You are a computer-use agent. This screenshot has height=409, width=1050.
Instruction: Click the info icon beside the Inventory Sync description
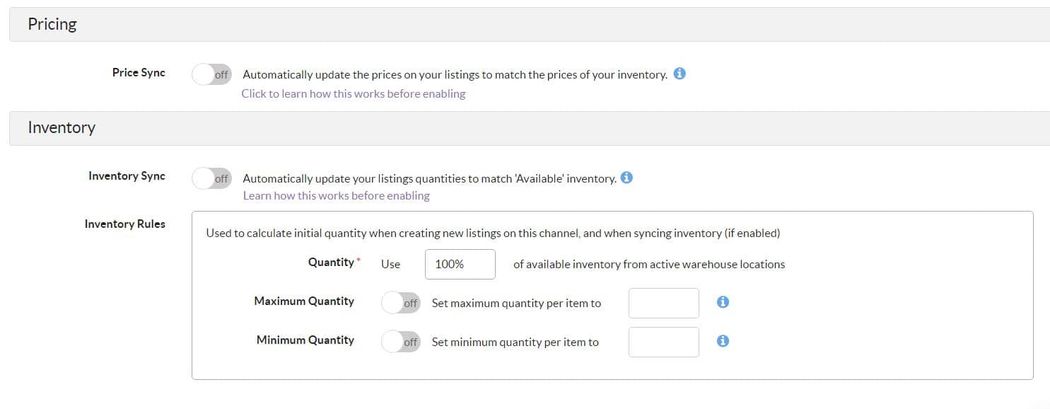coord(627,178)
